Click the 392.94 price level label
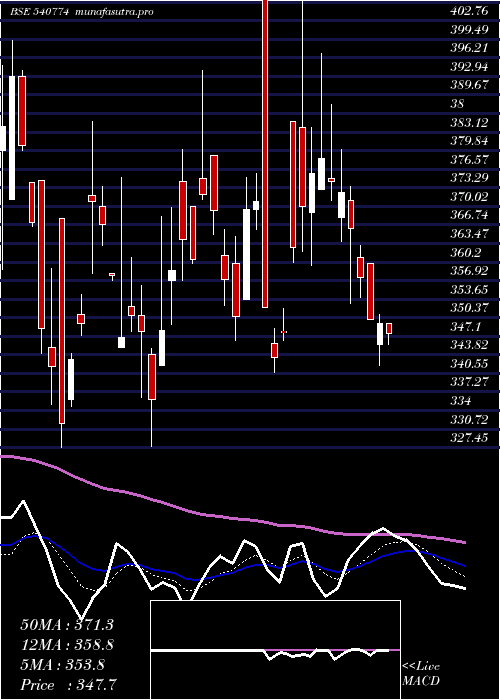This screenshot has width=500, height=700. pyautogui.click(x=469, y=67)
